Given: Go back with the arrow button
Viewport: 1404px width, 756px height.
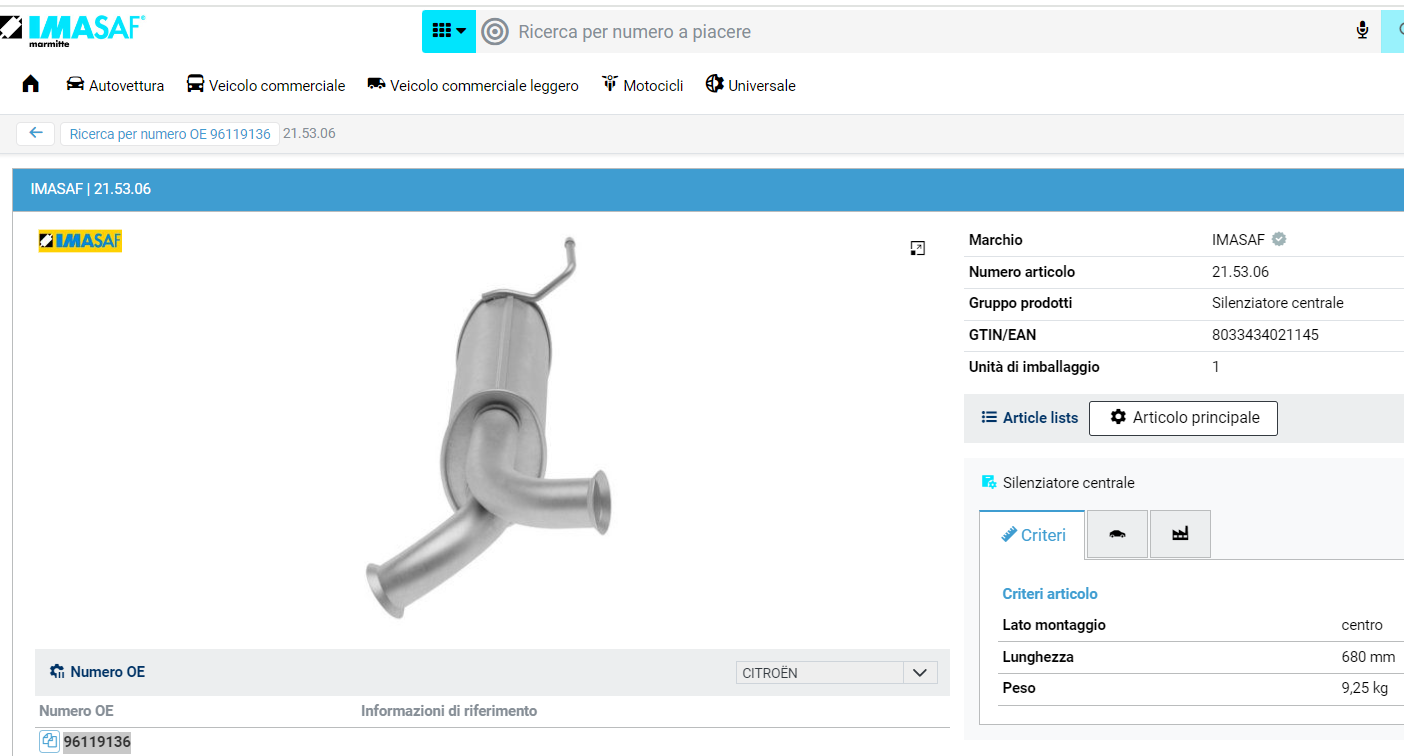Looking at the screenshot, I should [x=36, y=133].
